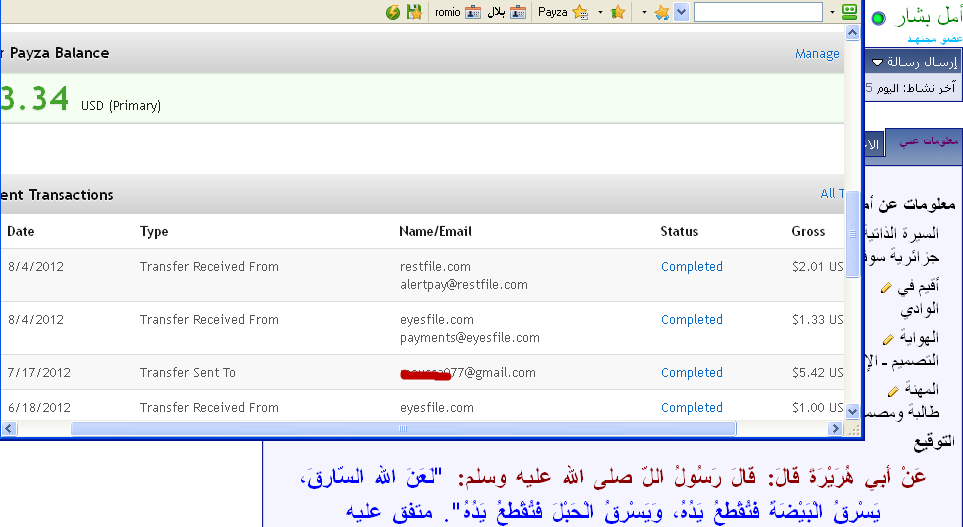The height and width of the screenshot is (527, 963).
Task: Click the Transfer Sent To type cell
Action: coord(187,372)
